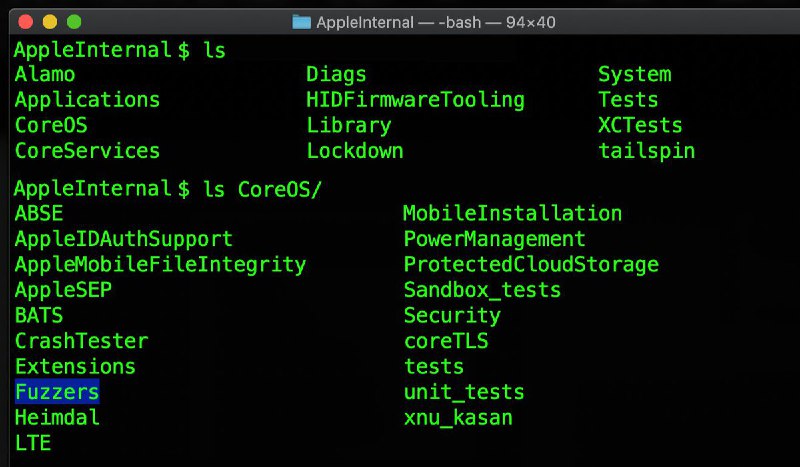Click the AppleInternal window title text

[436, 22]
